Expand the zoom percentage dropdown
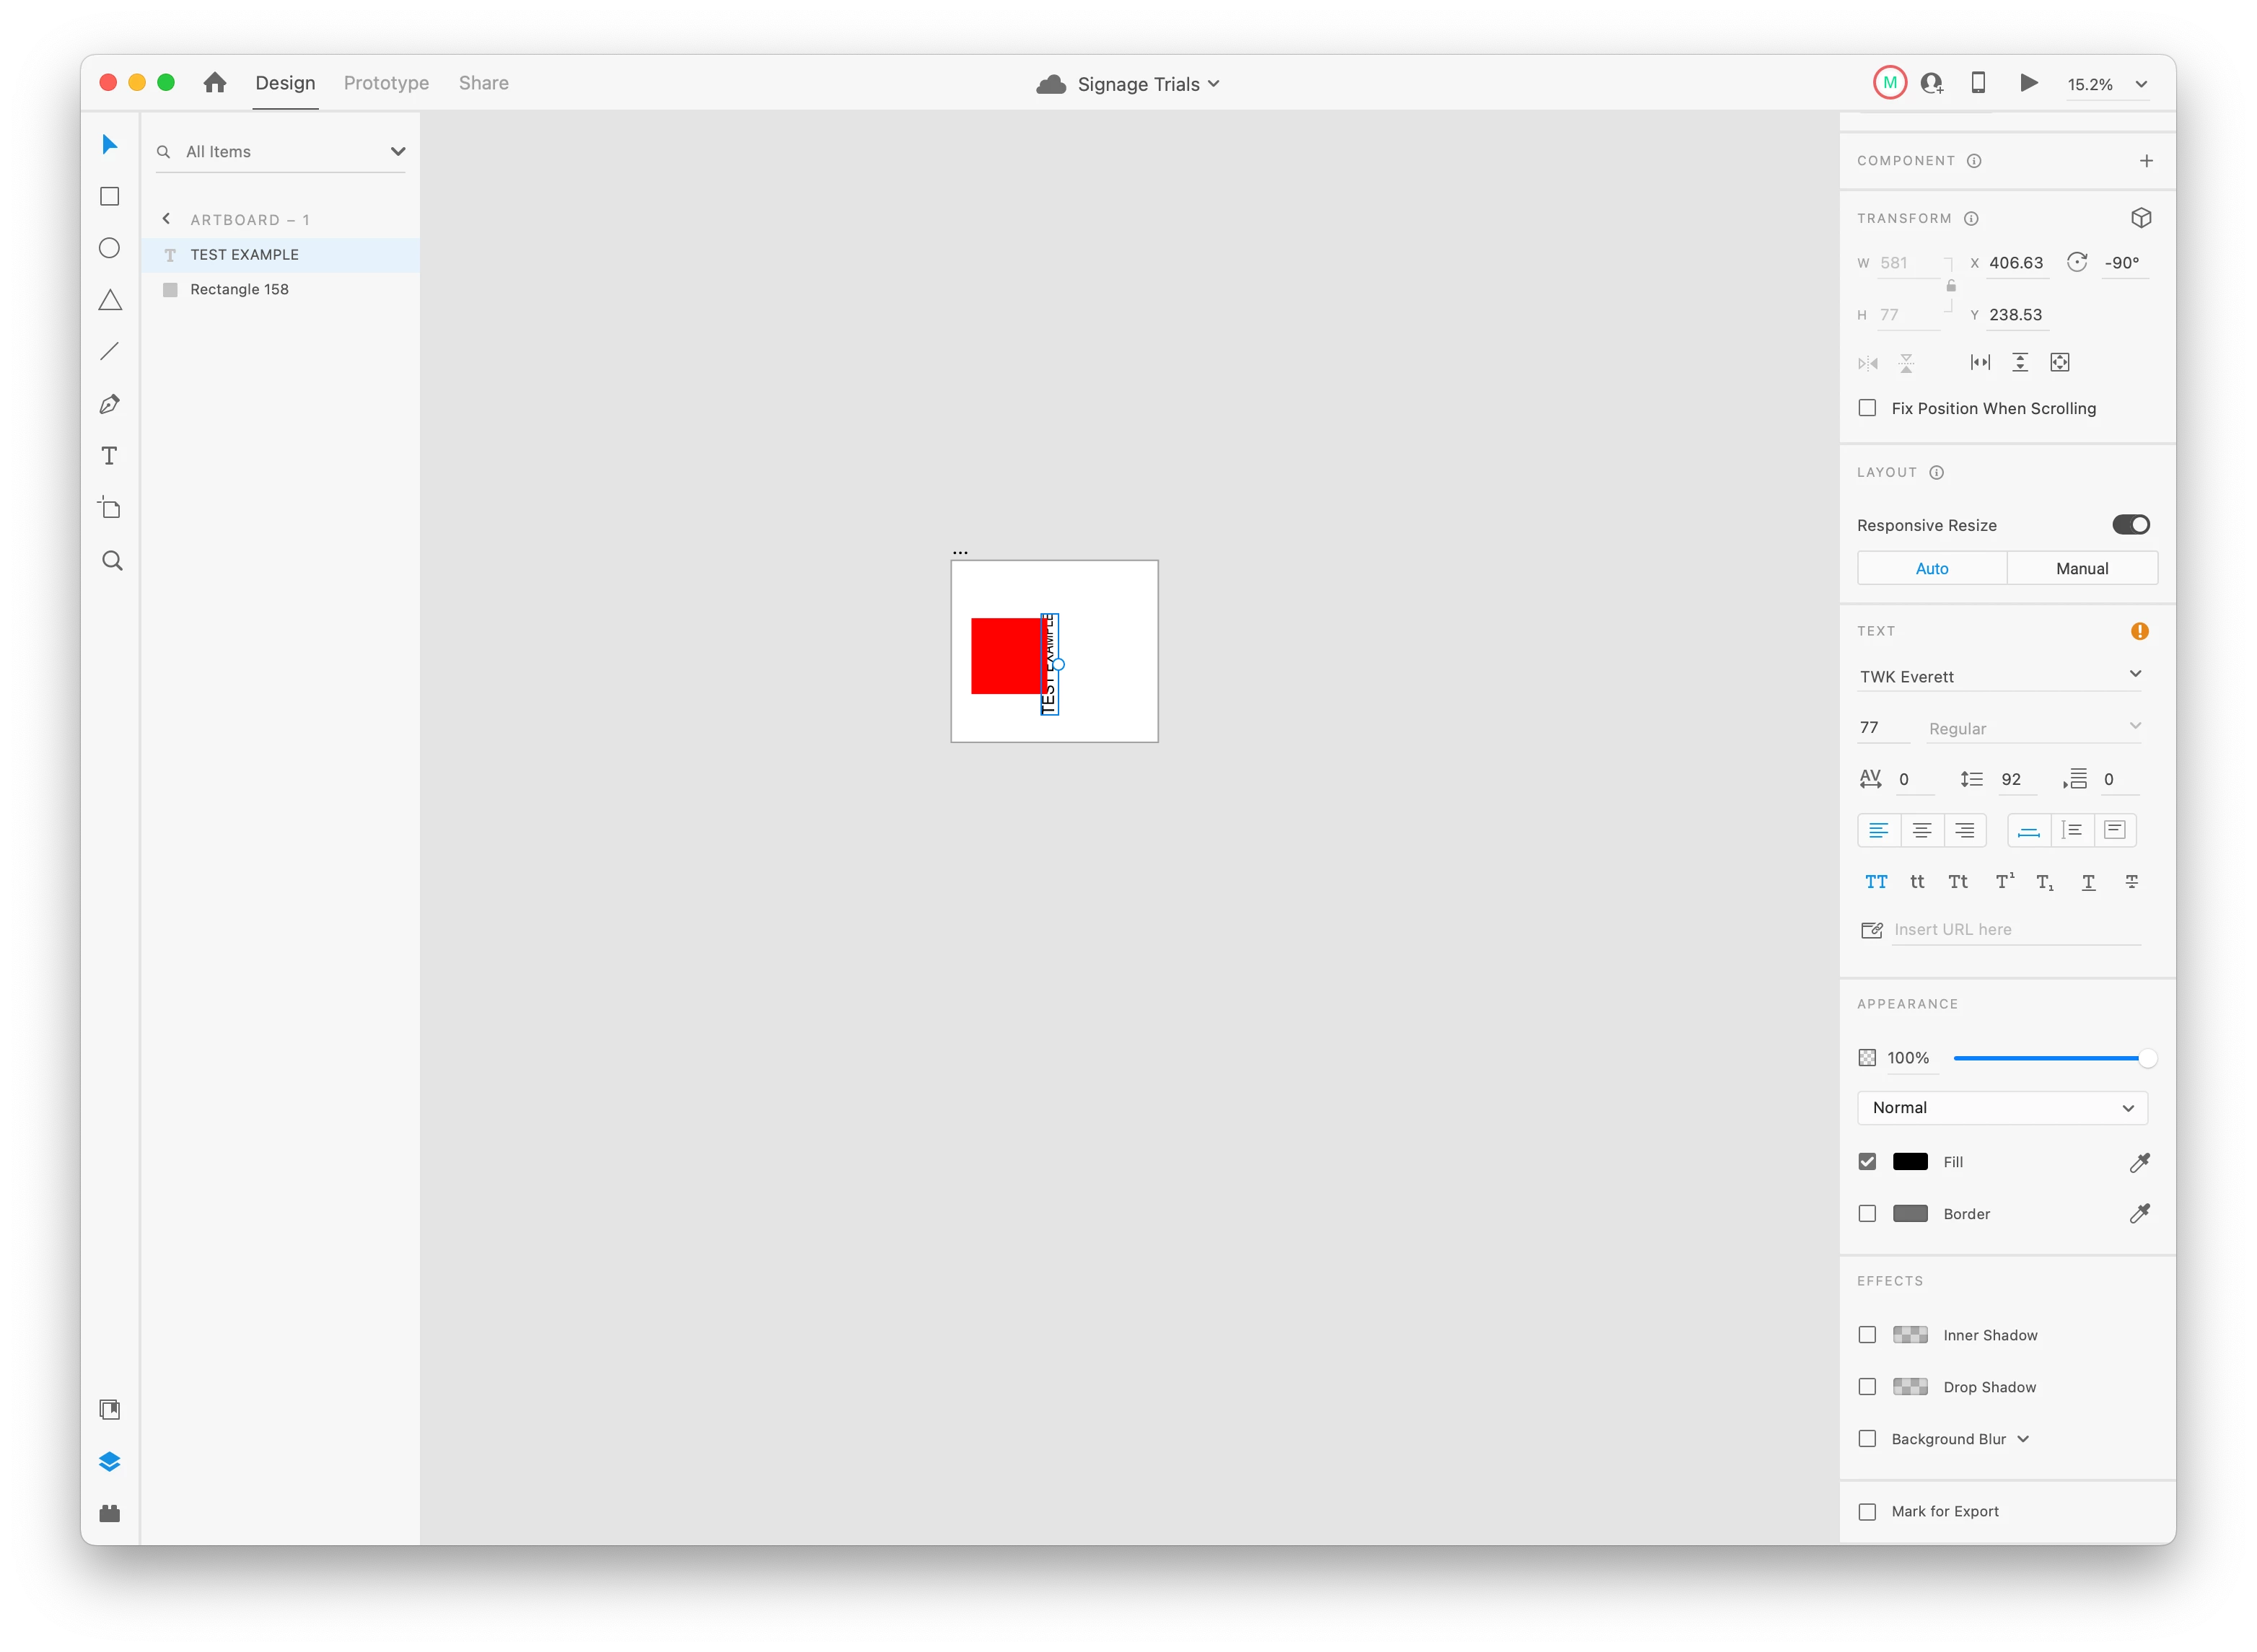The image size is (2257, 1652). pos(2141,84)
